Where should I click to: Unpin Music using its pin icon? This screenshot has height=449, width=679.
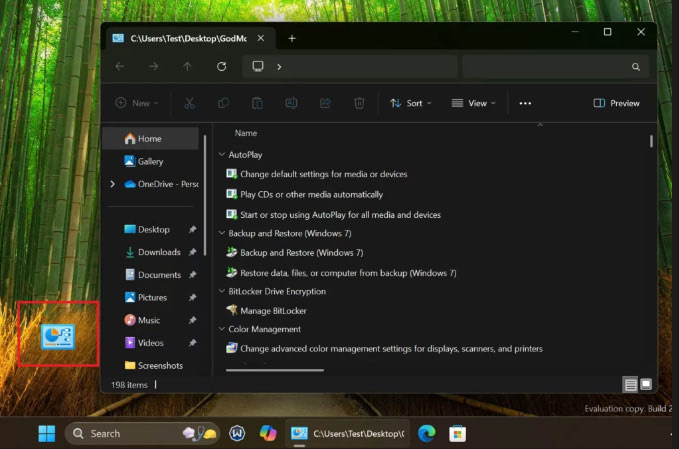click(192, 320)
